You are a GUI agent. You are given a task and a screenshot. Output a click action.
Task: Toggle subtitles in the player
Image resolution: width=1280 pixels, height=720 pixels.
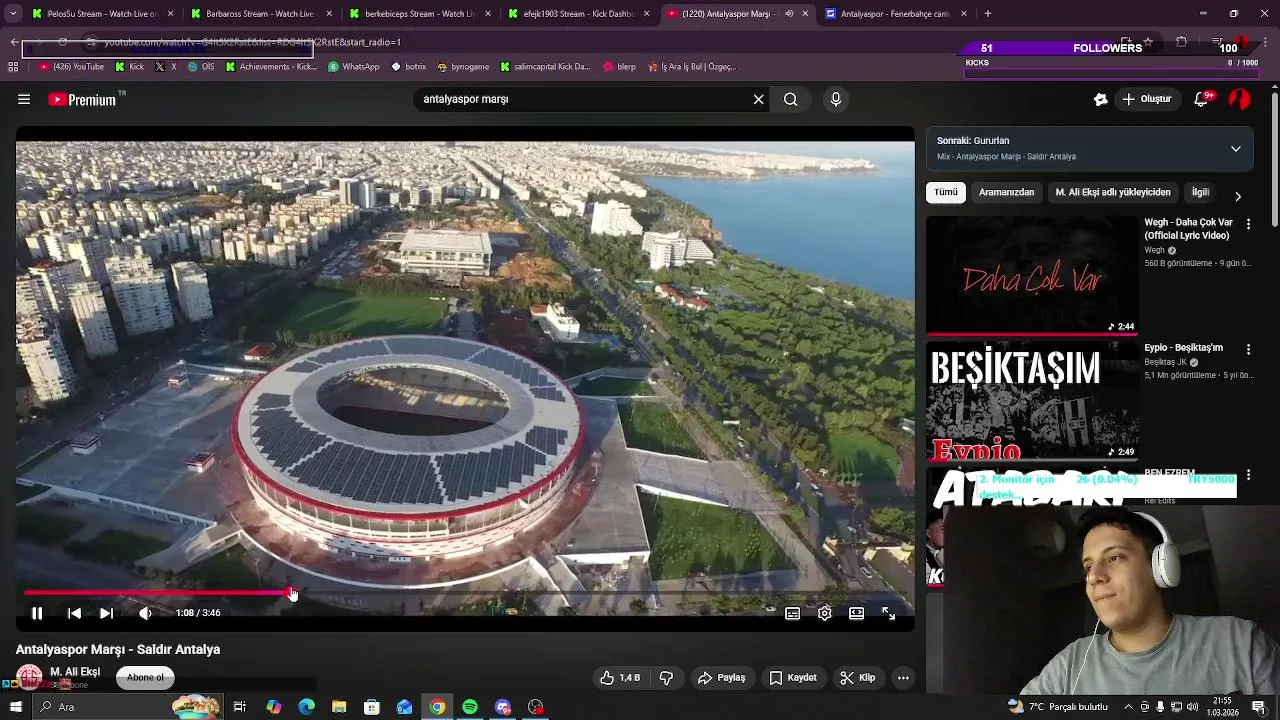[792, 613]
